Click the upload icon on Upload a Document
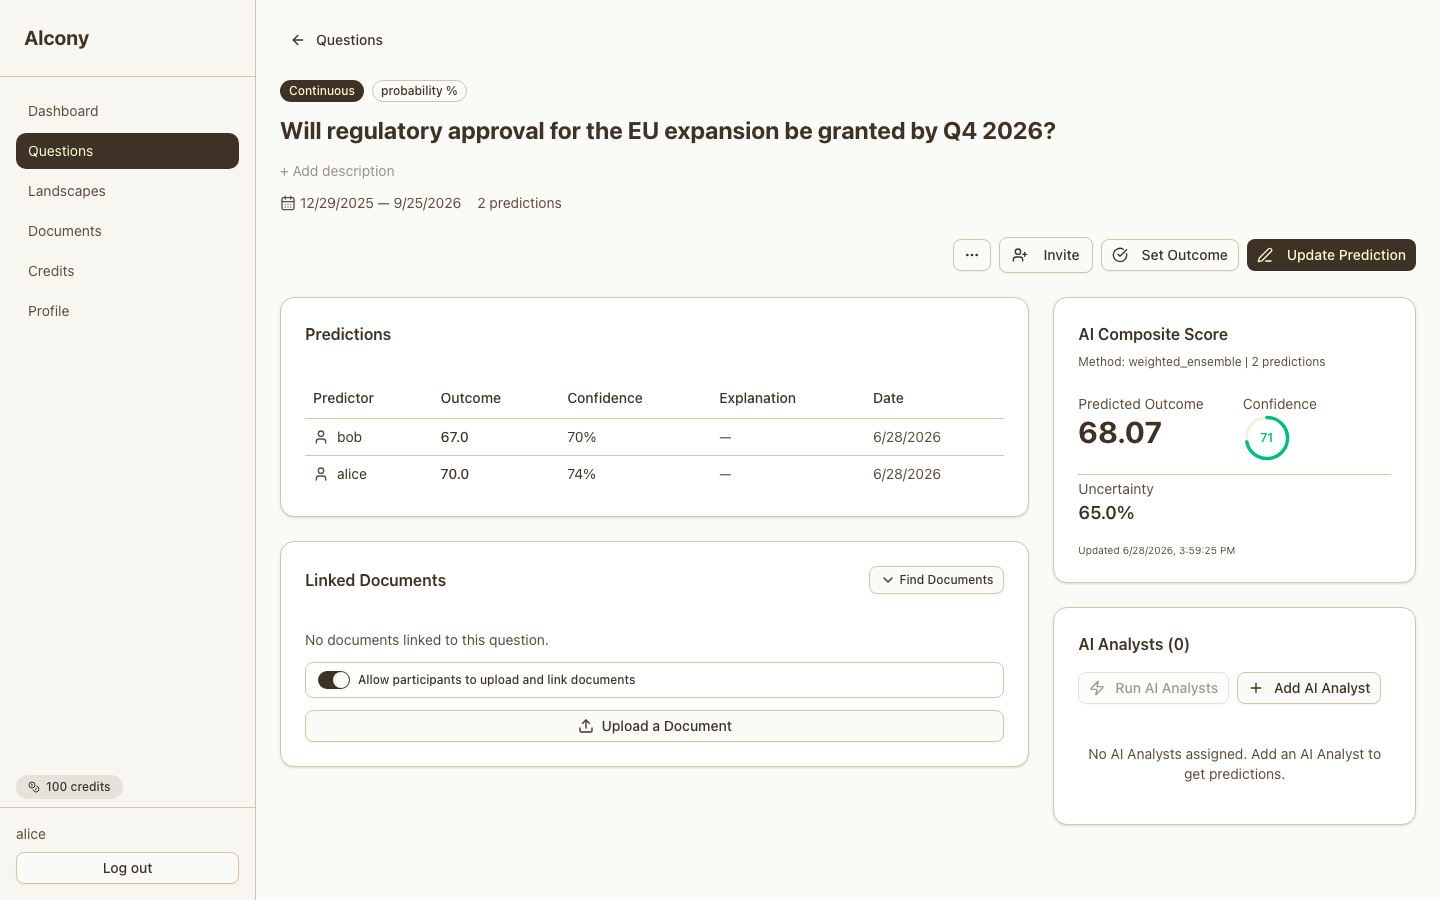The image size is (1440, 900). [x=586, y=726]
